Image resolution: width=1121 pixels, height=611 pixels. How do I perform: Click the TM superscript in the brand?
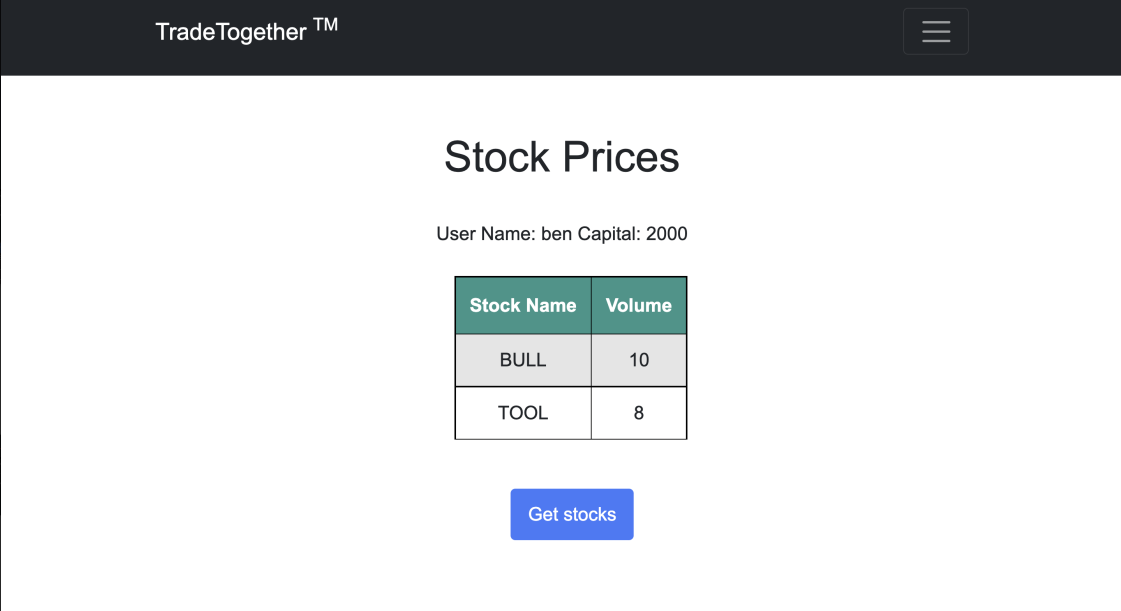pyautogui.click(x=326, y=25)
